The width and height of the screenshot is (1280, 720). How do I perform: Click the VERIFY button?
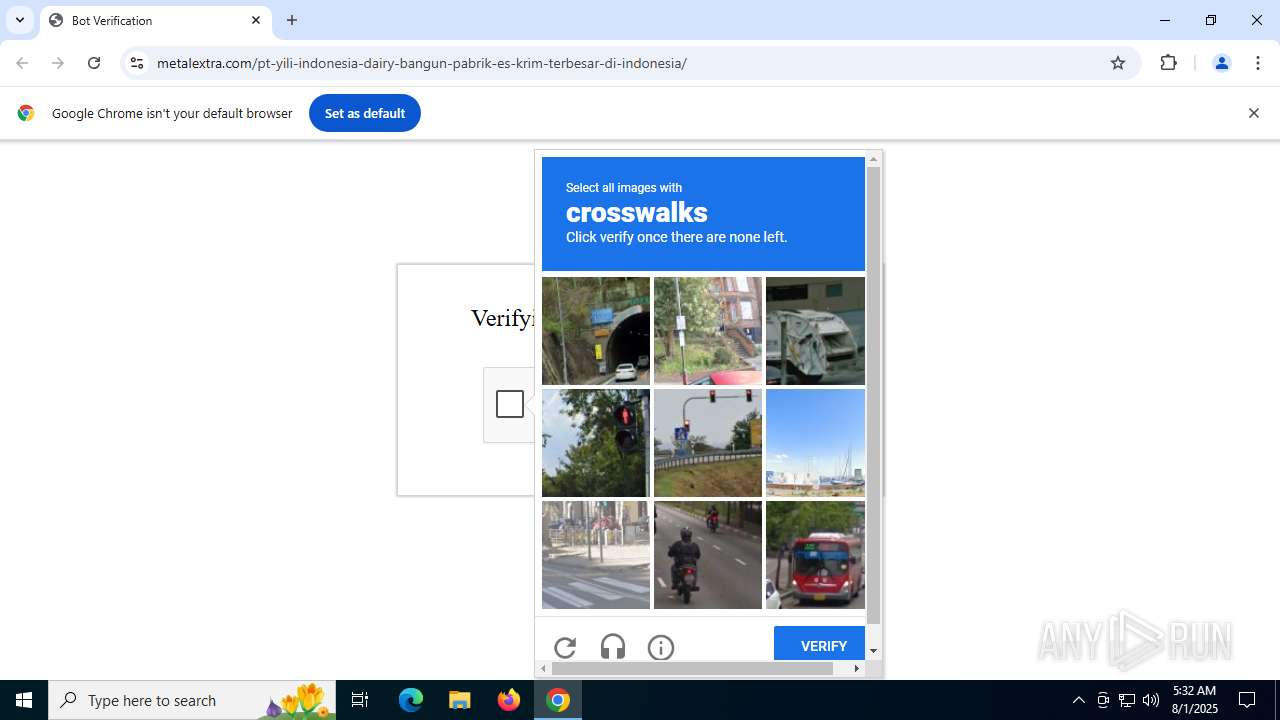pyautogui.click(x=819, y=644)
